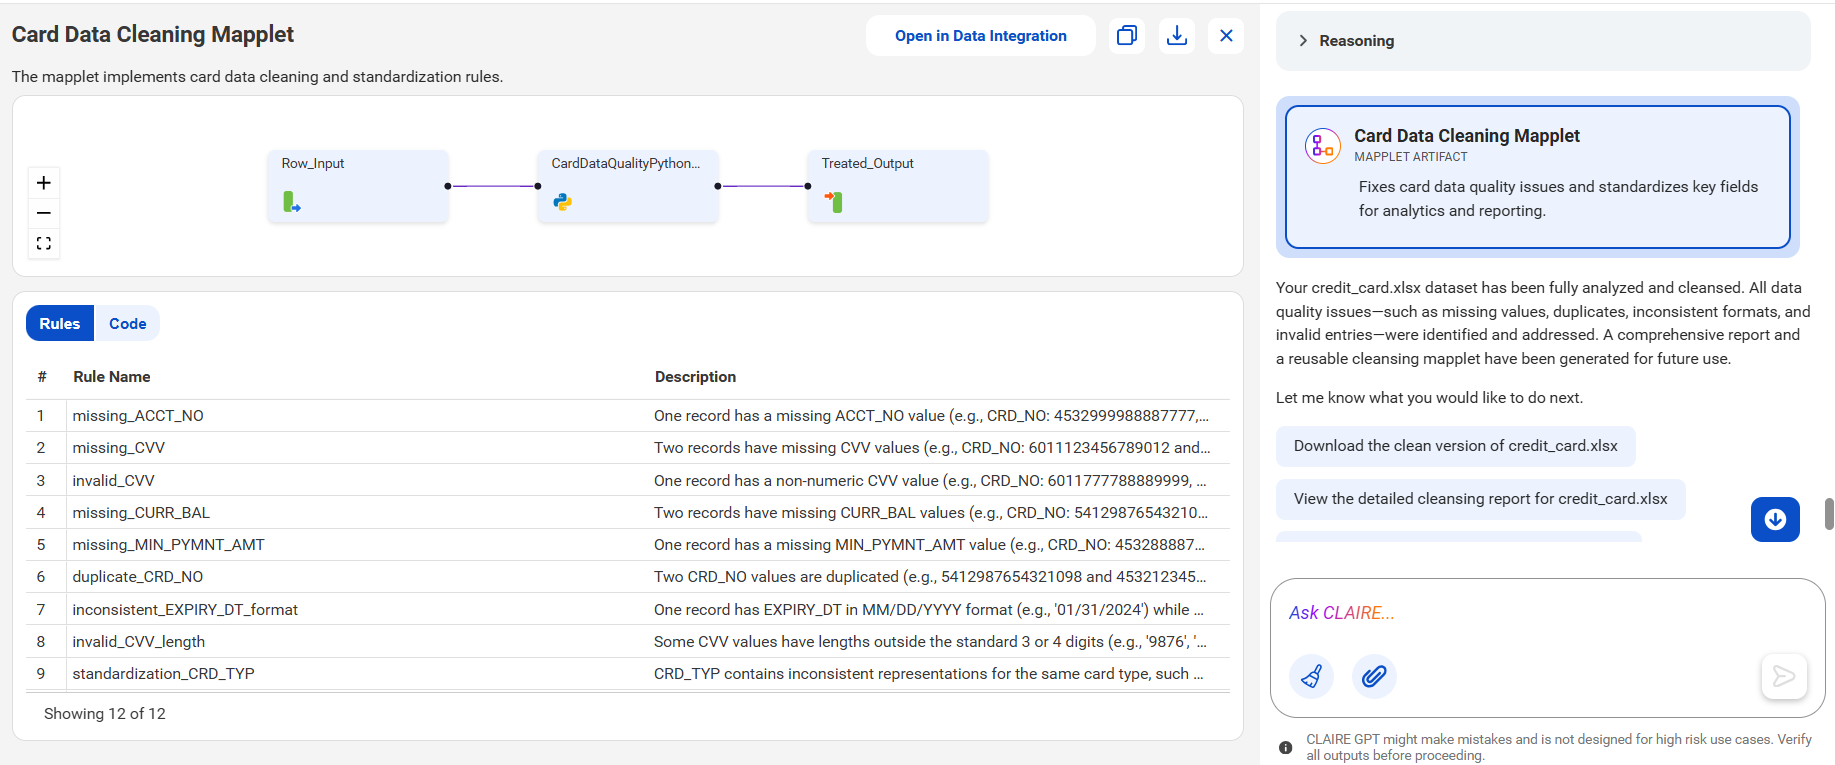Select the duplicate_CRD_NO rule row
Image resolution: width=1835 pixels, height=765 pixels.
coord(628,577)
